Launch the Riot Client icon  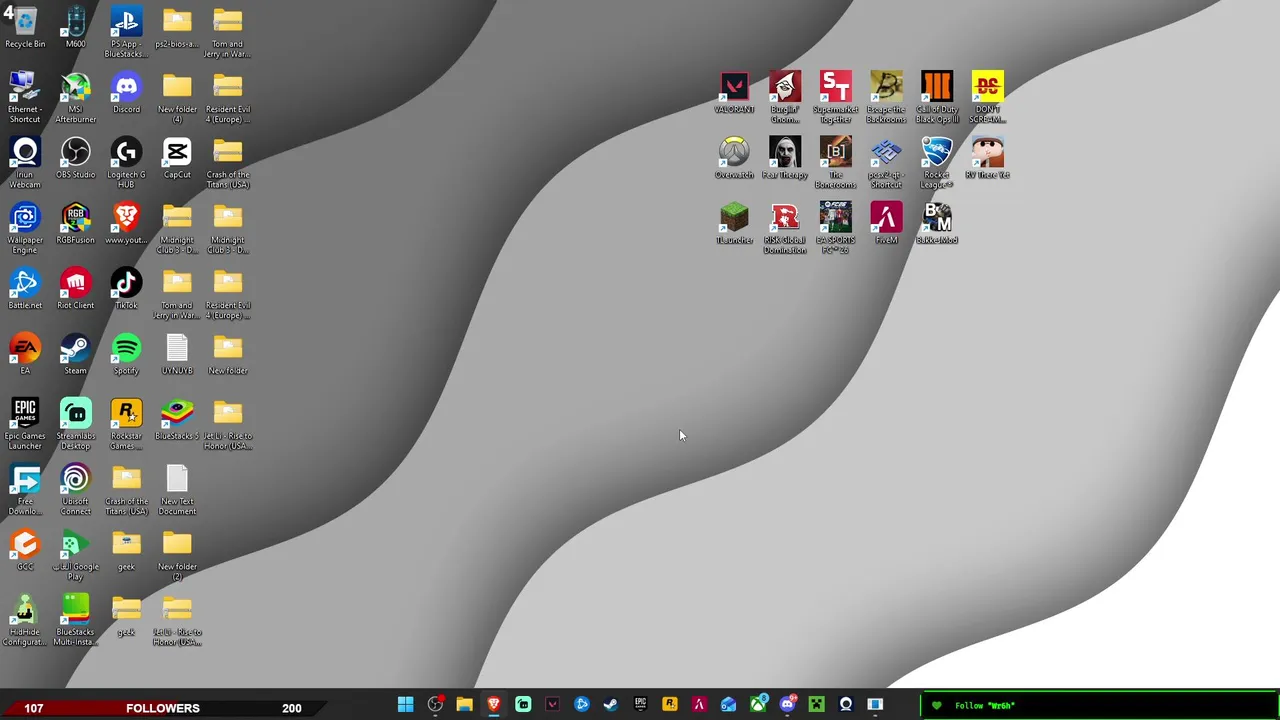[x=75, y=289]
